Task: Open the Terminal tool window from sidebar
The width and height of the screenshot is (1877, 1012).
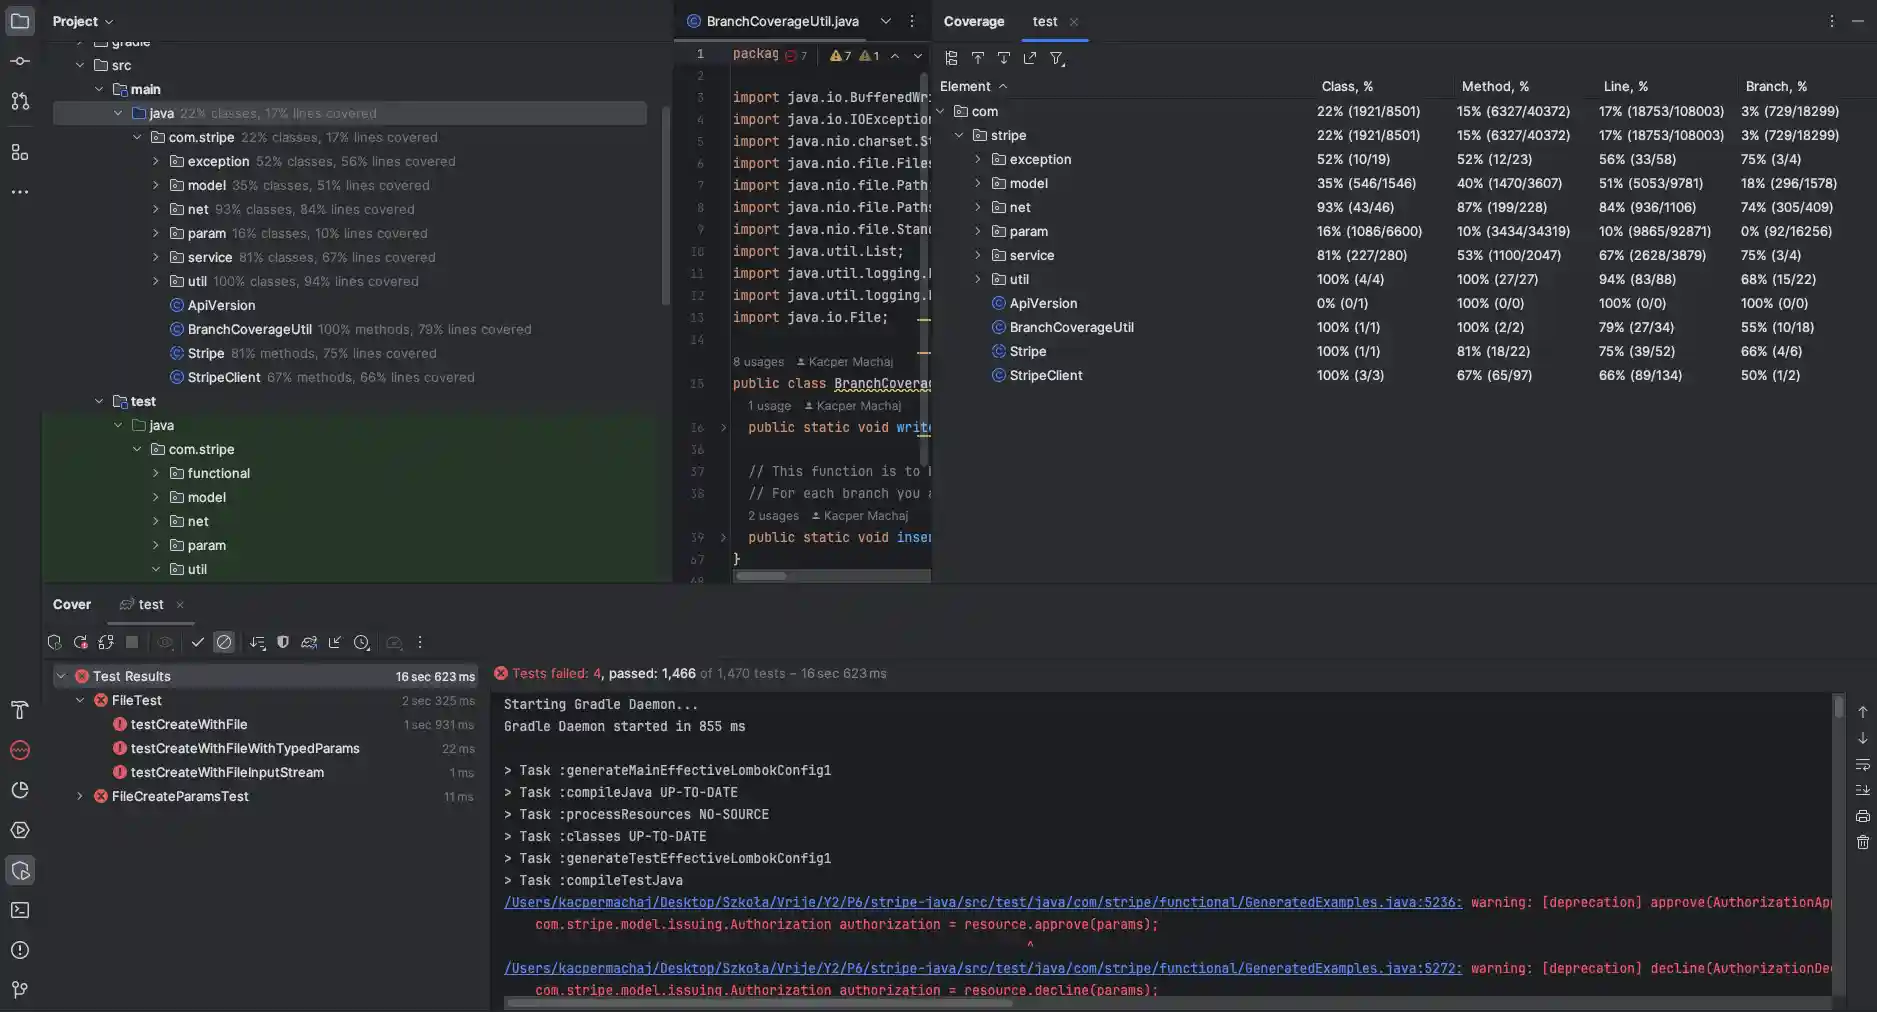Action: (x=20, y=910)
